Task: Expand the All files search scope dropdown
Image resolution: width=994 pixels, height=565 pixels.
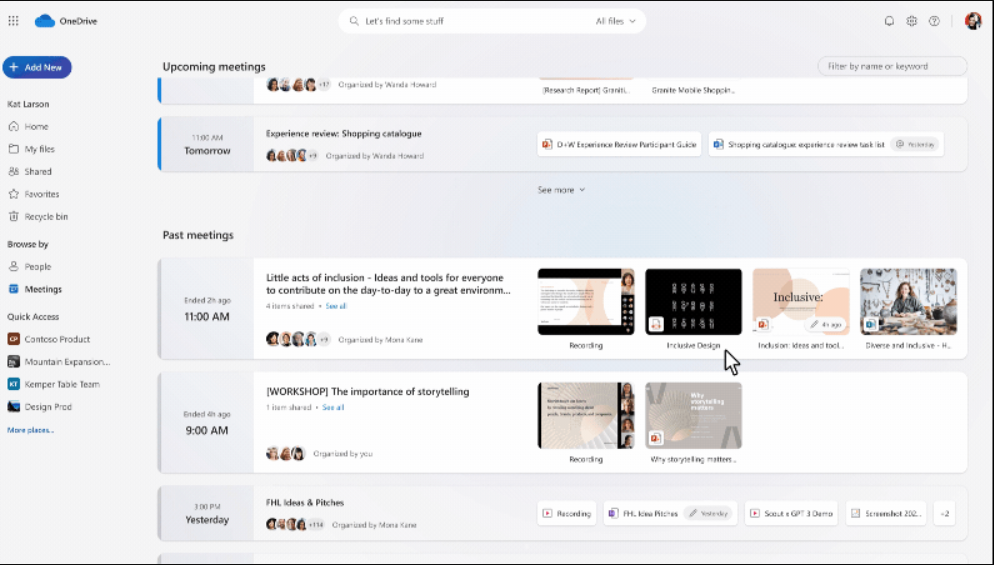Action: pos(613,21)
